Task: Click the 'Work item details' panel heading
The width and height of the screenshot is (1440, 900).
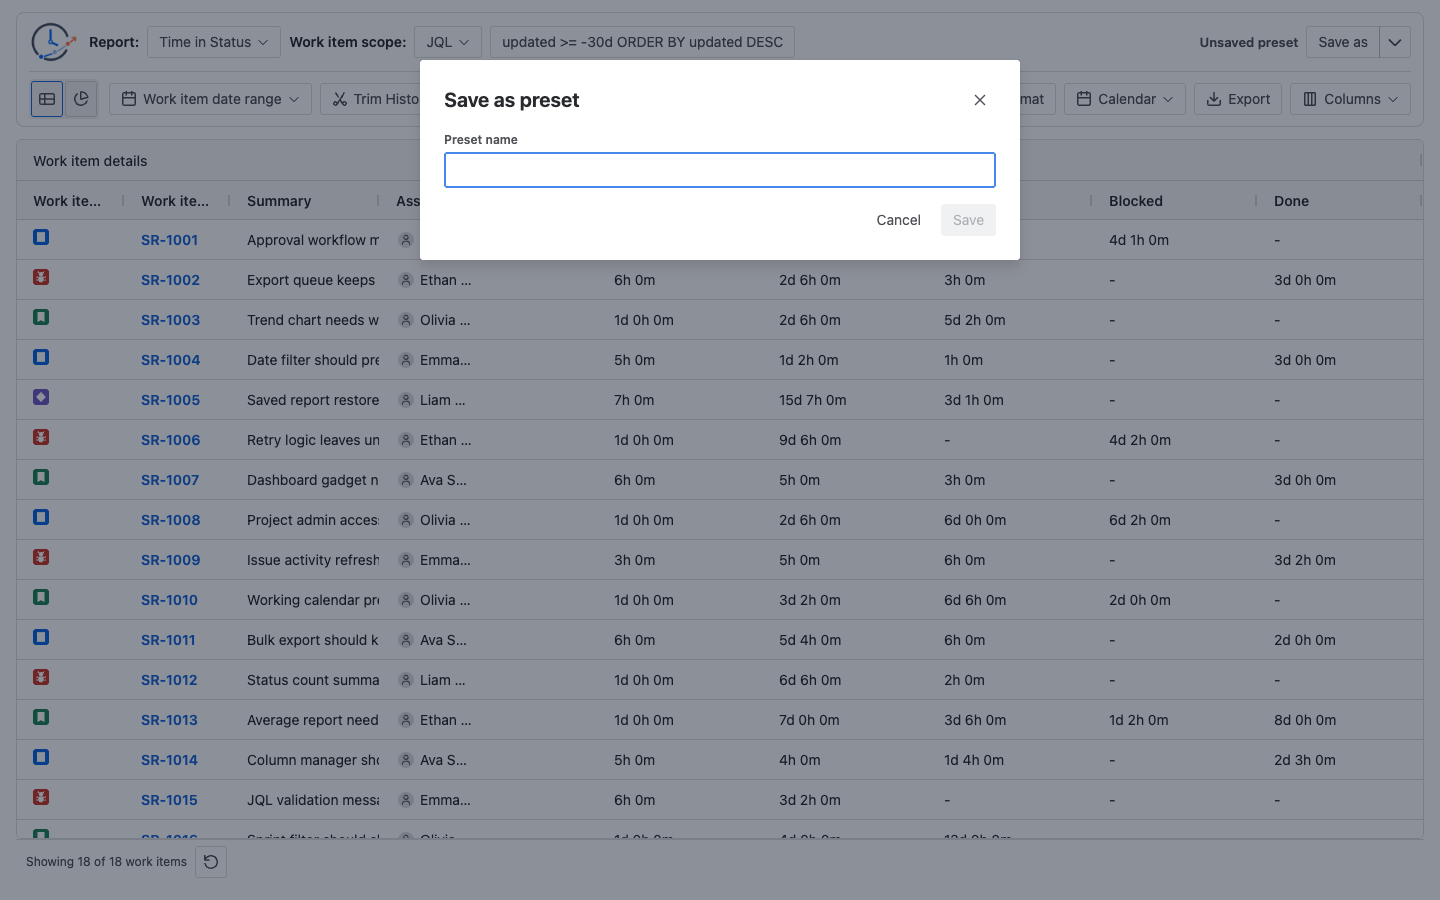Action: (90, 161)
